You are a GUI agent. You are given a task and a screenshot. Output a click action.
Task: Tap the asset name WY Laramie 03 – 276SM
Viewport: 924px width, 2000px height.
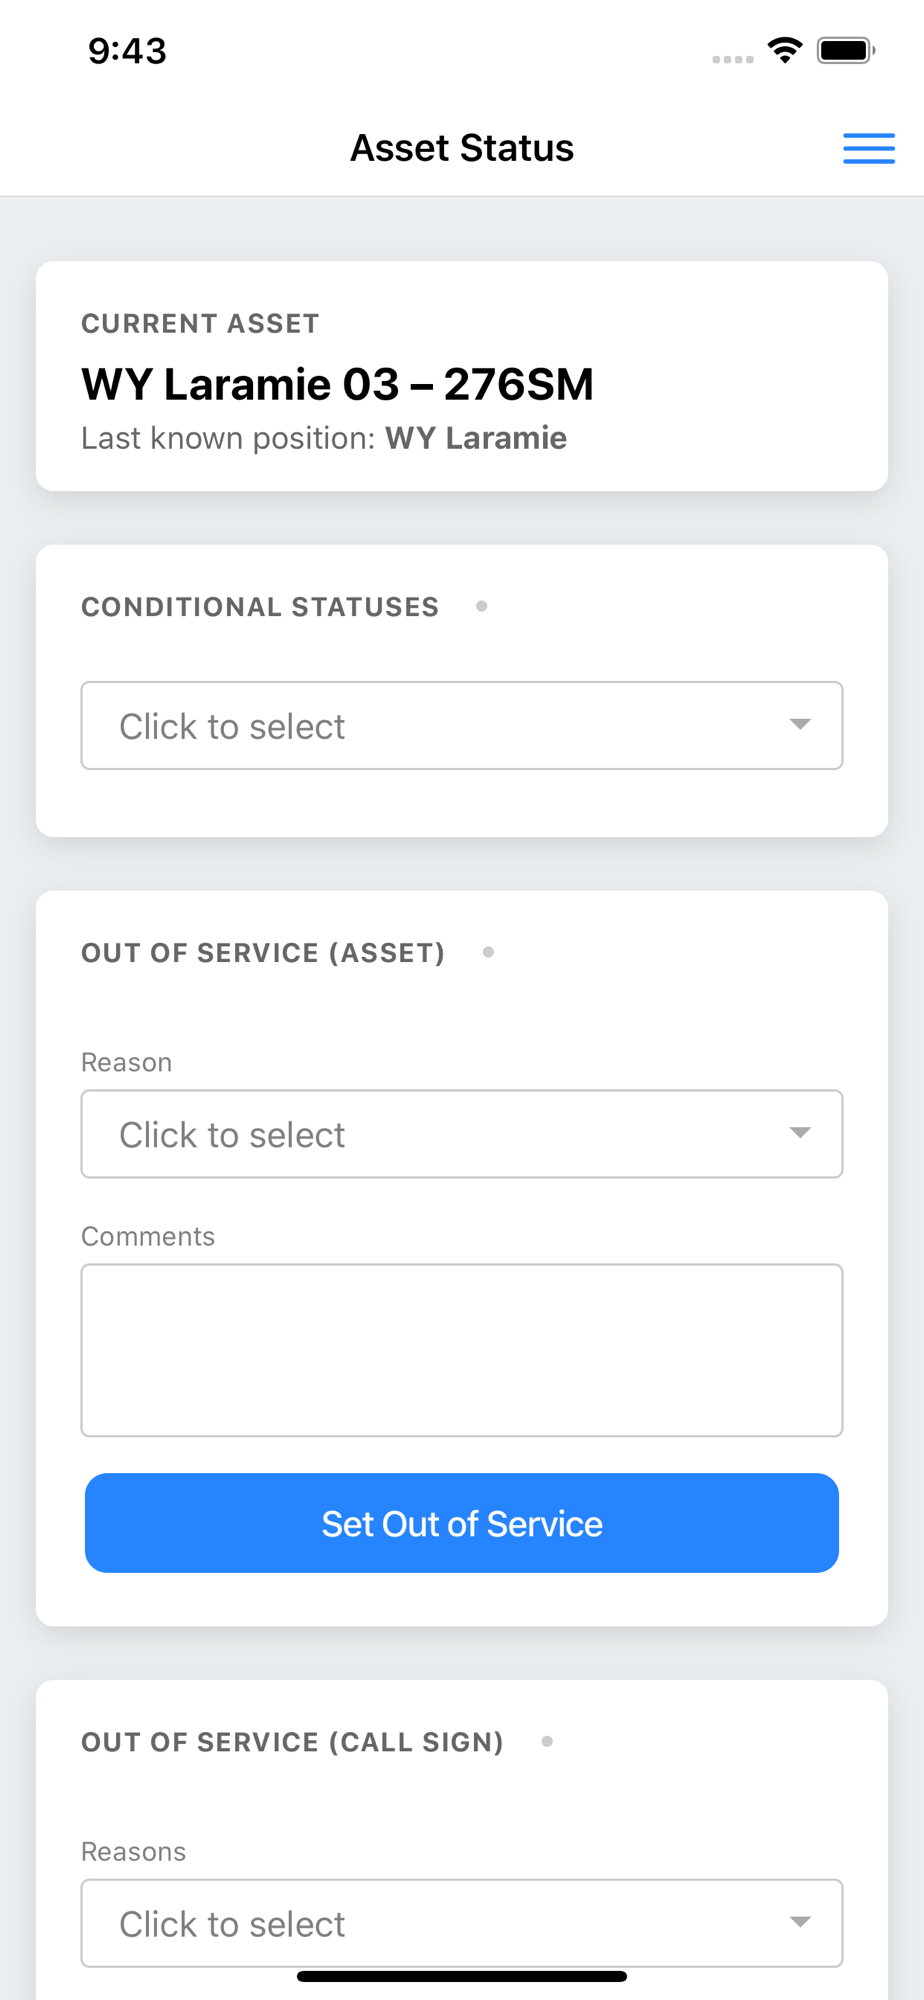click(x=337, y=384)
